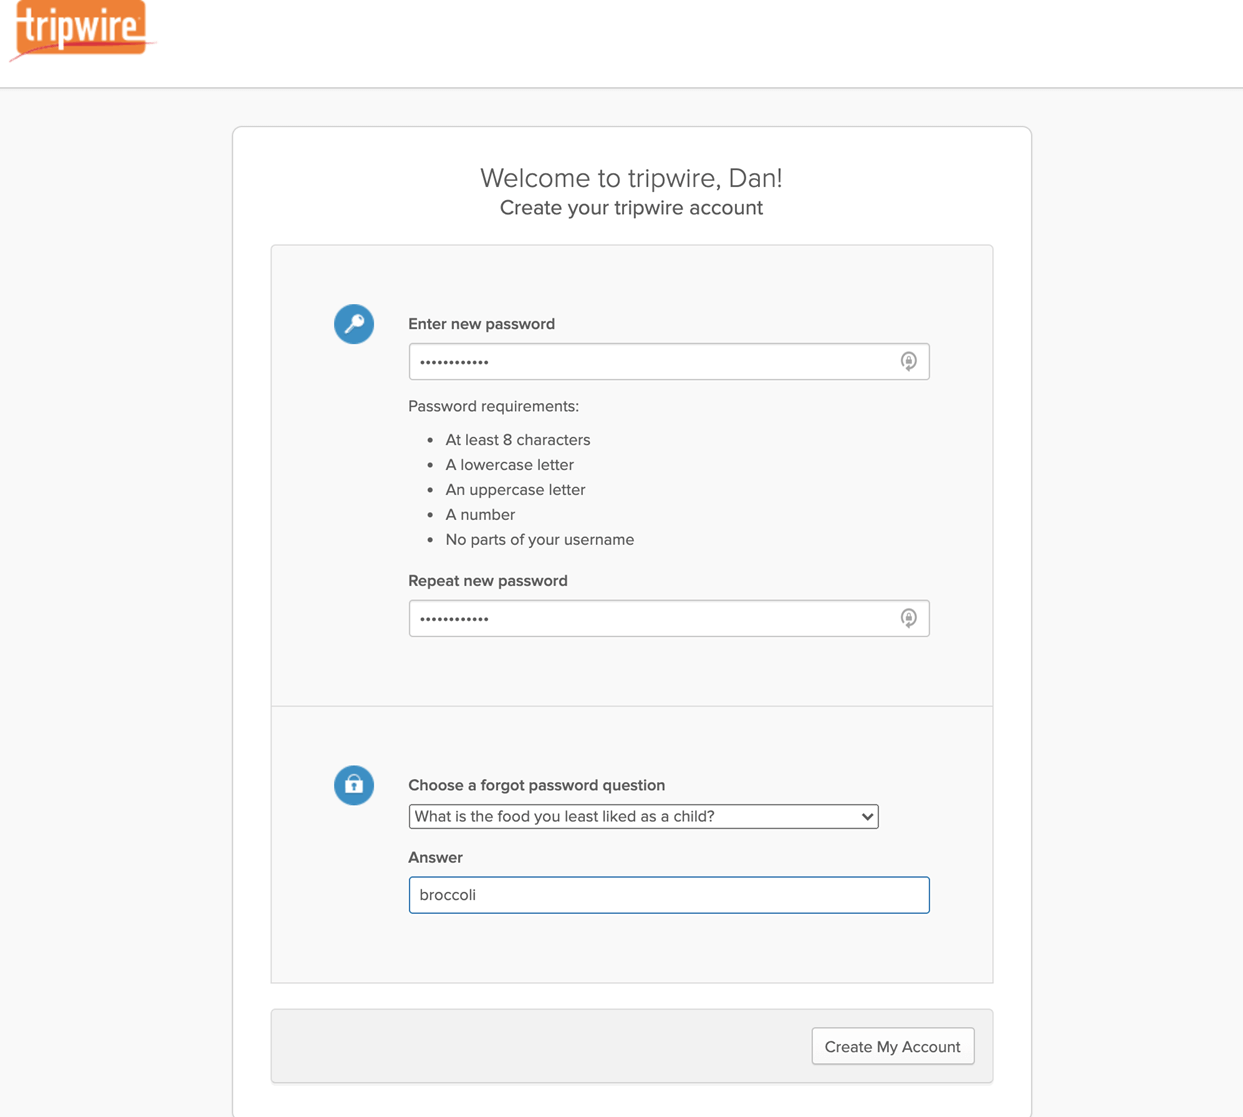Click the dropdown chevron arrow of question selector
This screenshot has height=1117, width=1243.
[x=867, y=817]
